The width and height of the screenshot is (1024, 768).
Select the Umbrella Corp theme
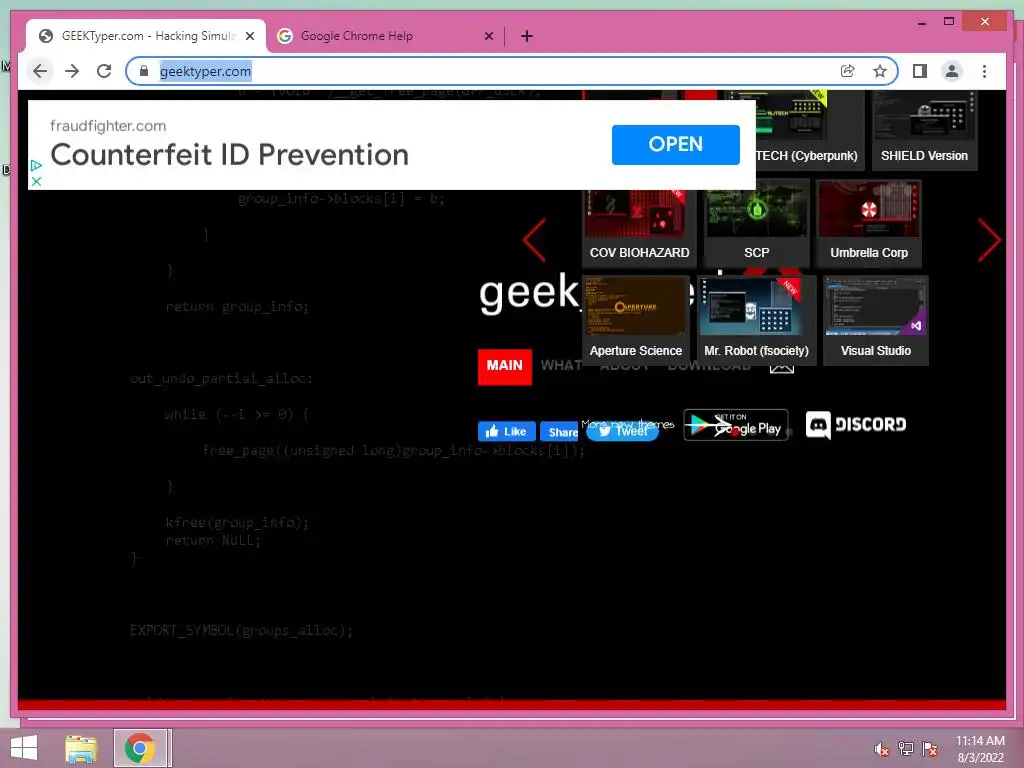(869, 223)
